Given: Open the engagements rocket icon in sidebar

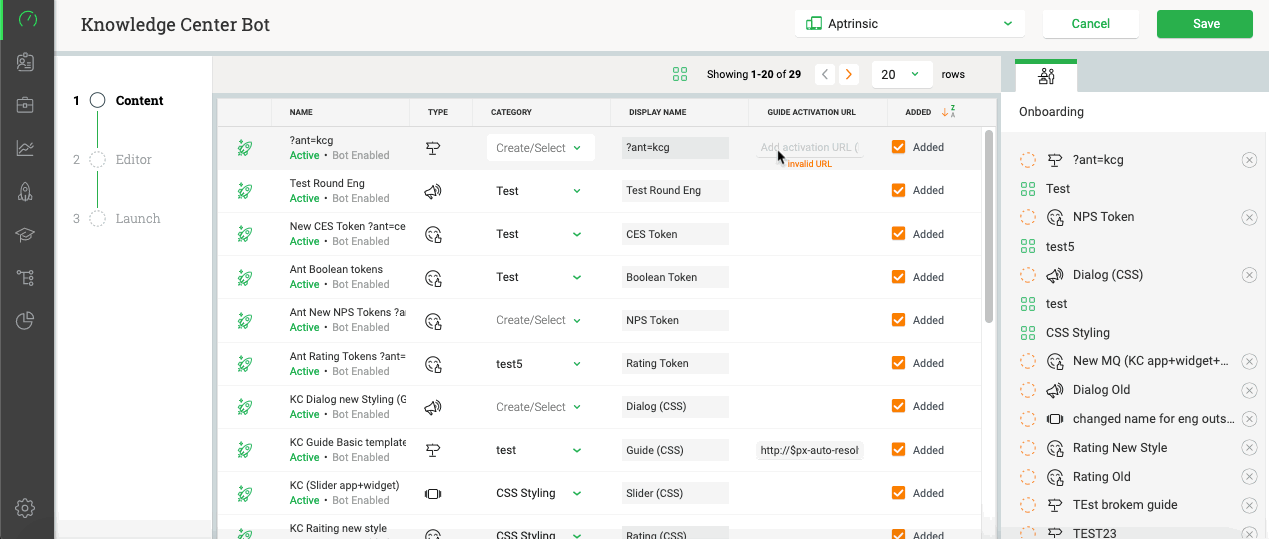Looking at the screenshot, I should pyautogui.click(x=26, y=192).
